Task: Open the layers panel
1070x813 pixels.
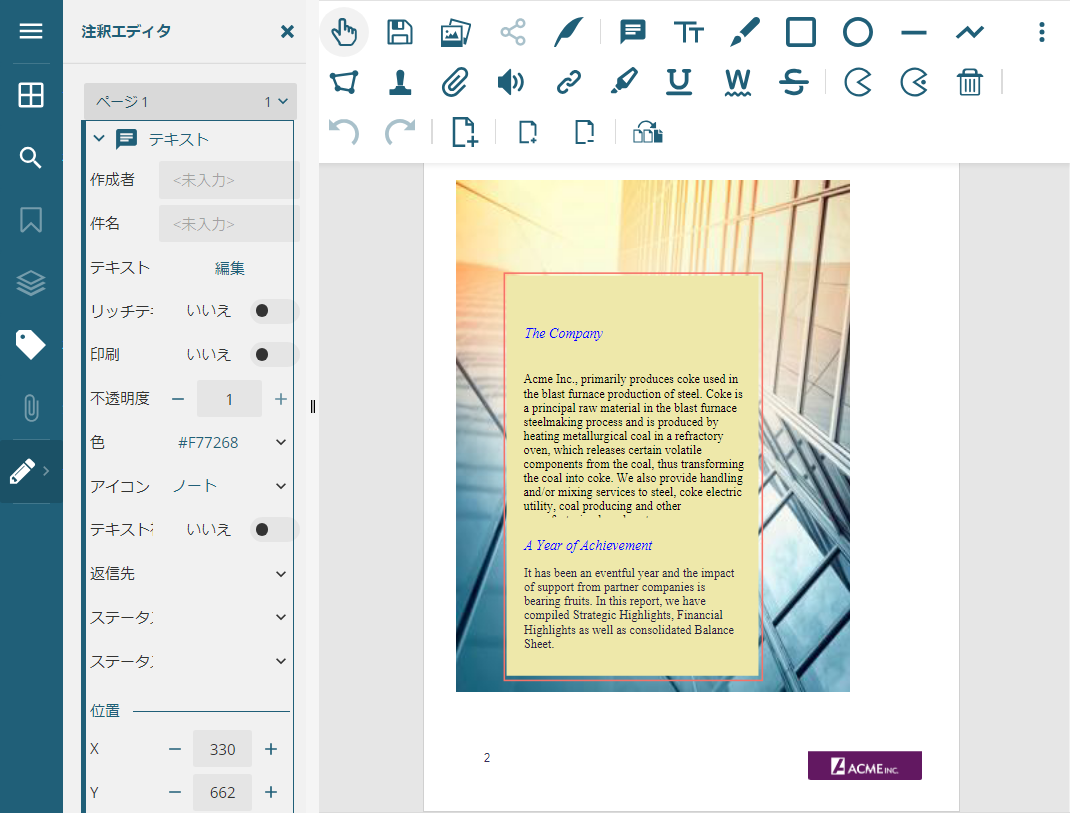Action: [x=31, y=283]
